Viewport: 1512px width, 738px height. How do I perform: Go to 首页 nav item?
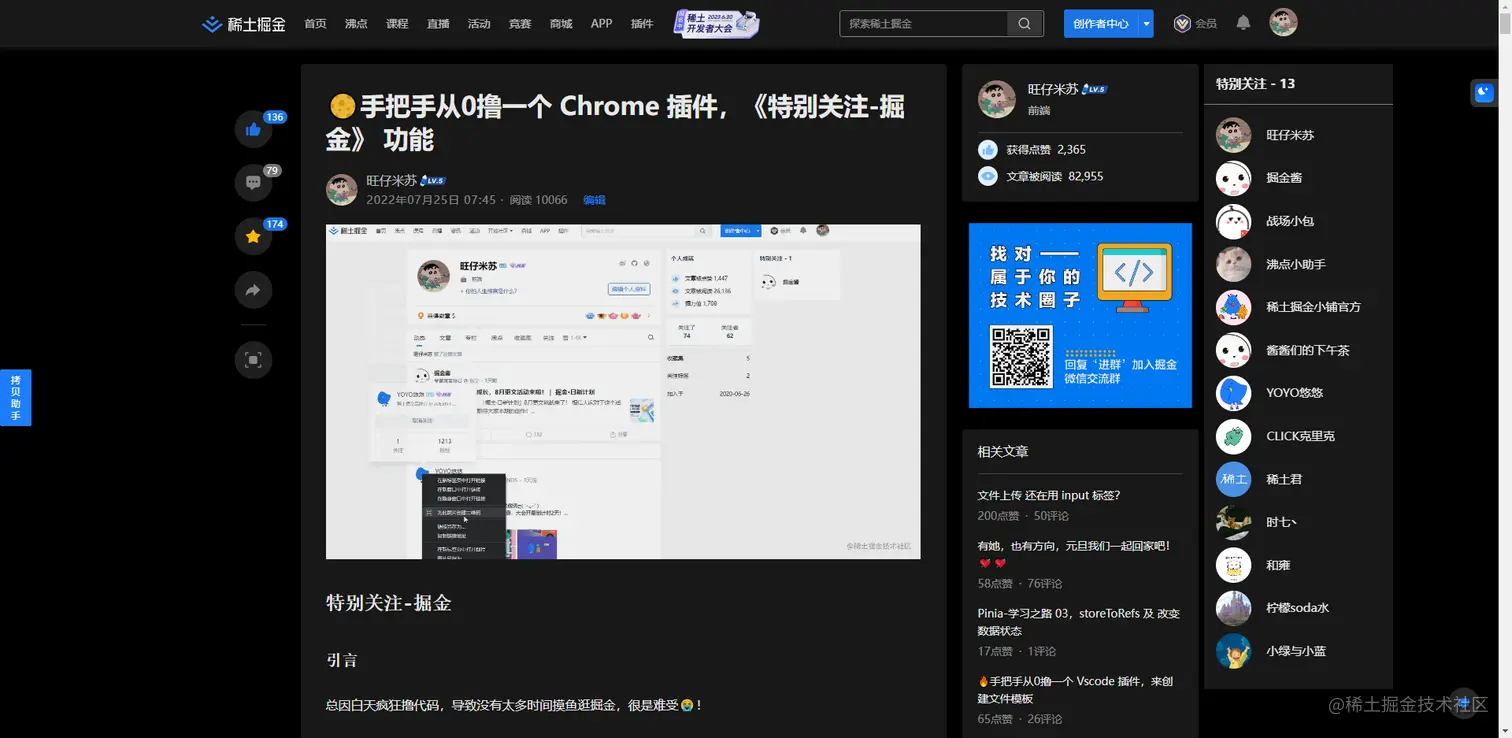point(315,24)
